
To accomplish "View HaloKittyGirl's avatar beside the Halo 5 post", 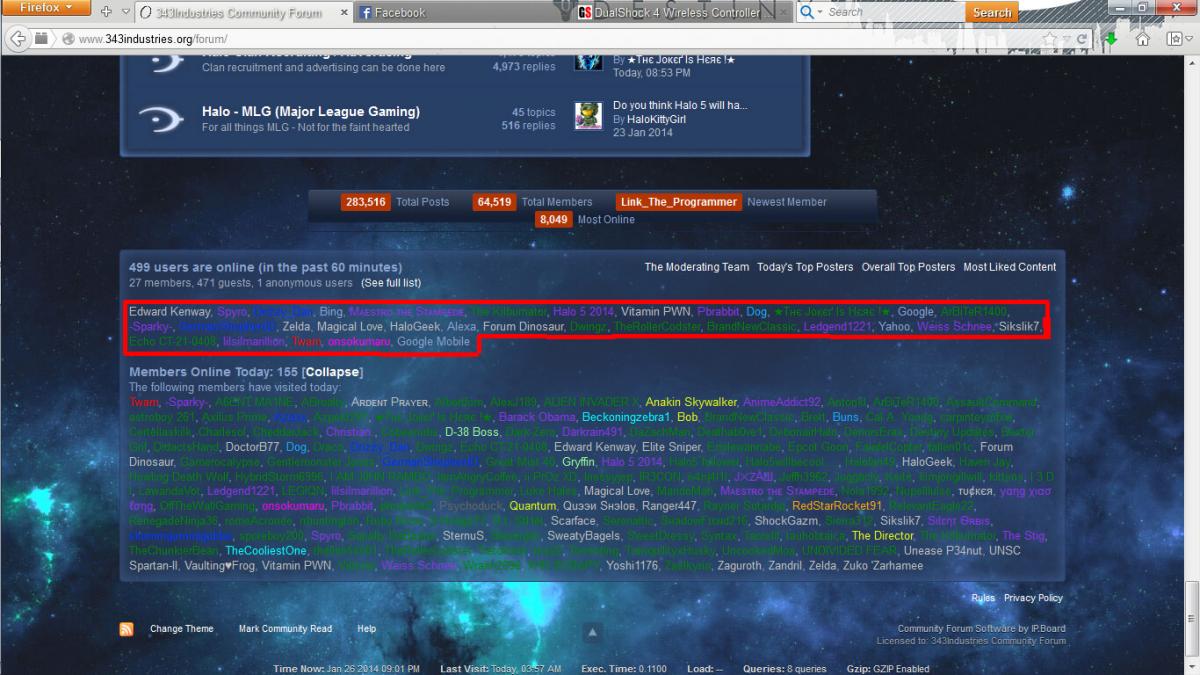I will point(589,116).
